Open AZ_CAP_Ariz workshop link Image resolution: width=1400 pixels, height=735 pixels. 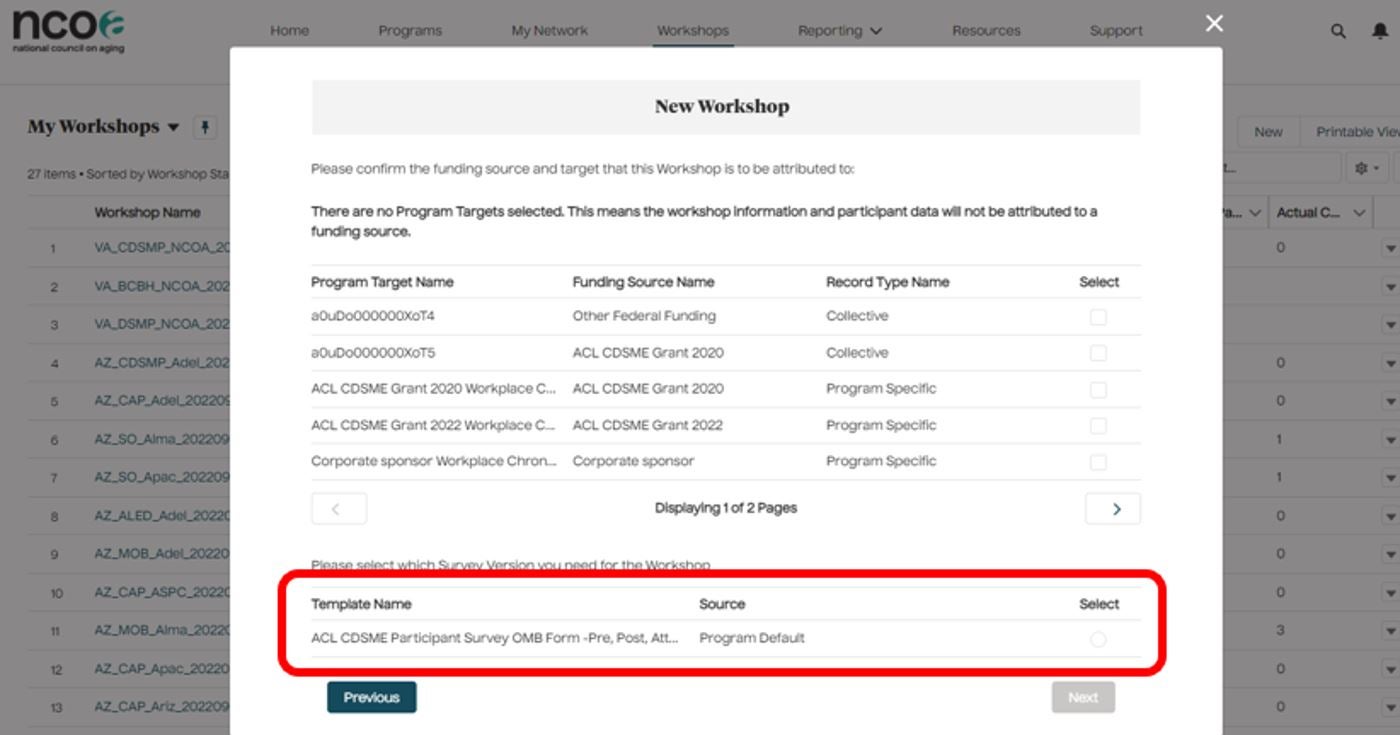click(162, 707)
